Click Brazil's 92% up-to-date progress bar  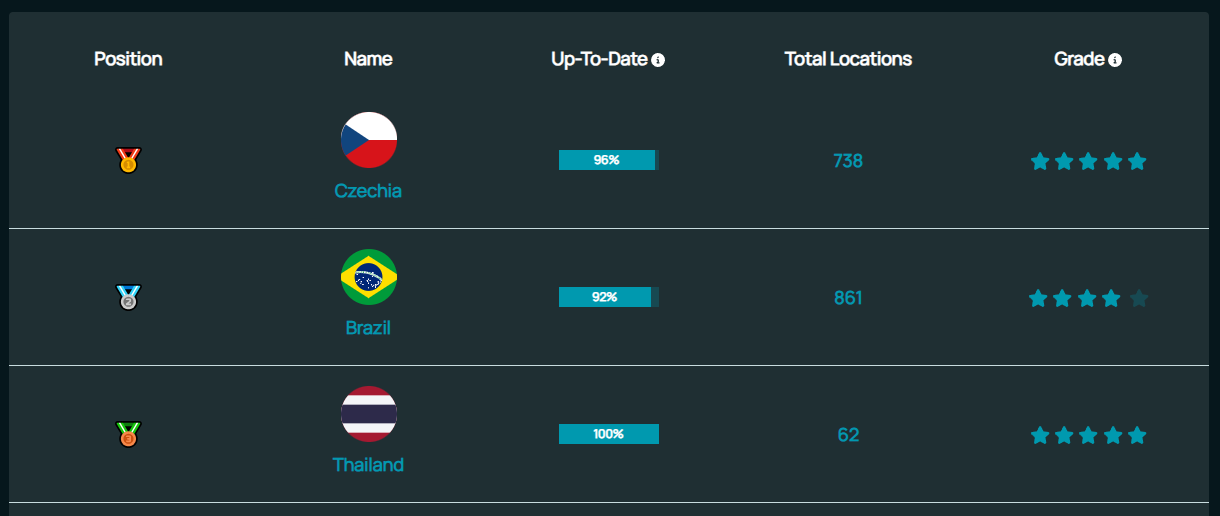coord(608,297)
